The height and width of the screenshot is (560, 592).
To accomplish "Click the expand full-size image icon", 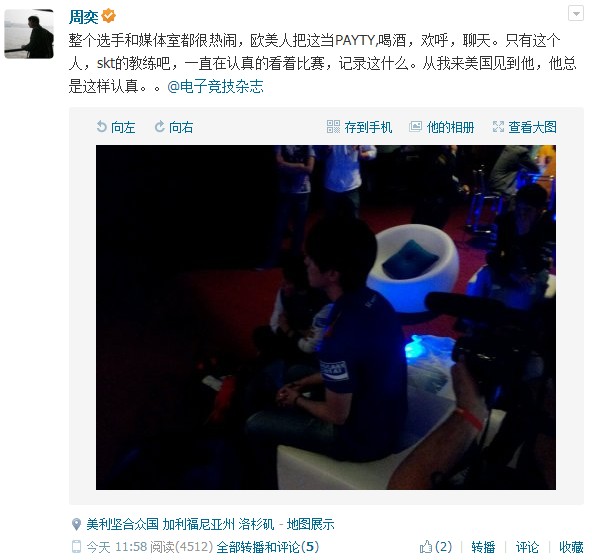I will (x=498, y=127).
